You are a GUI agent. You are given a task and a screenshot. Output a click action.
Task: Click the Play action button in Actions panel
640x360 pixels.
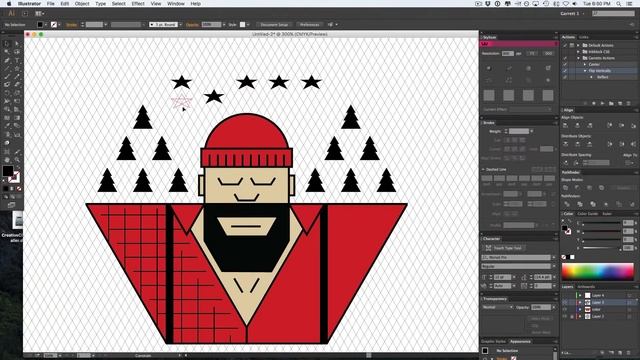(602, 103)
